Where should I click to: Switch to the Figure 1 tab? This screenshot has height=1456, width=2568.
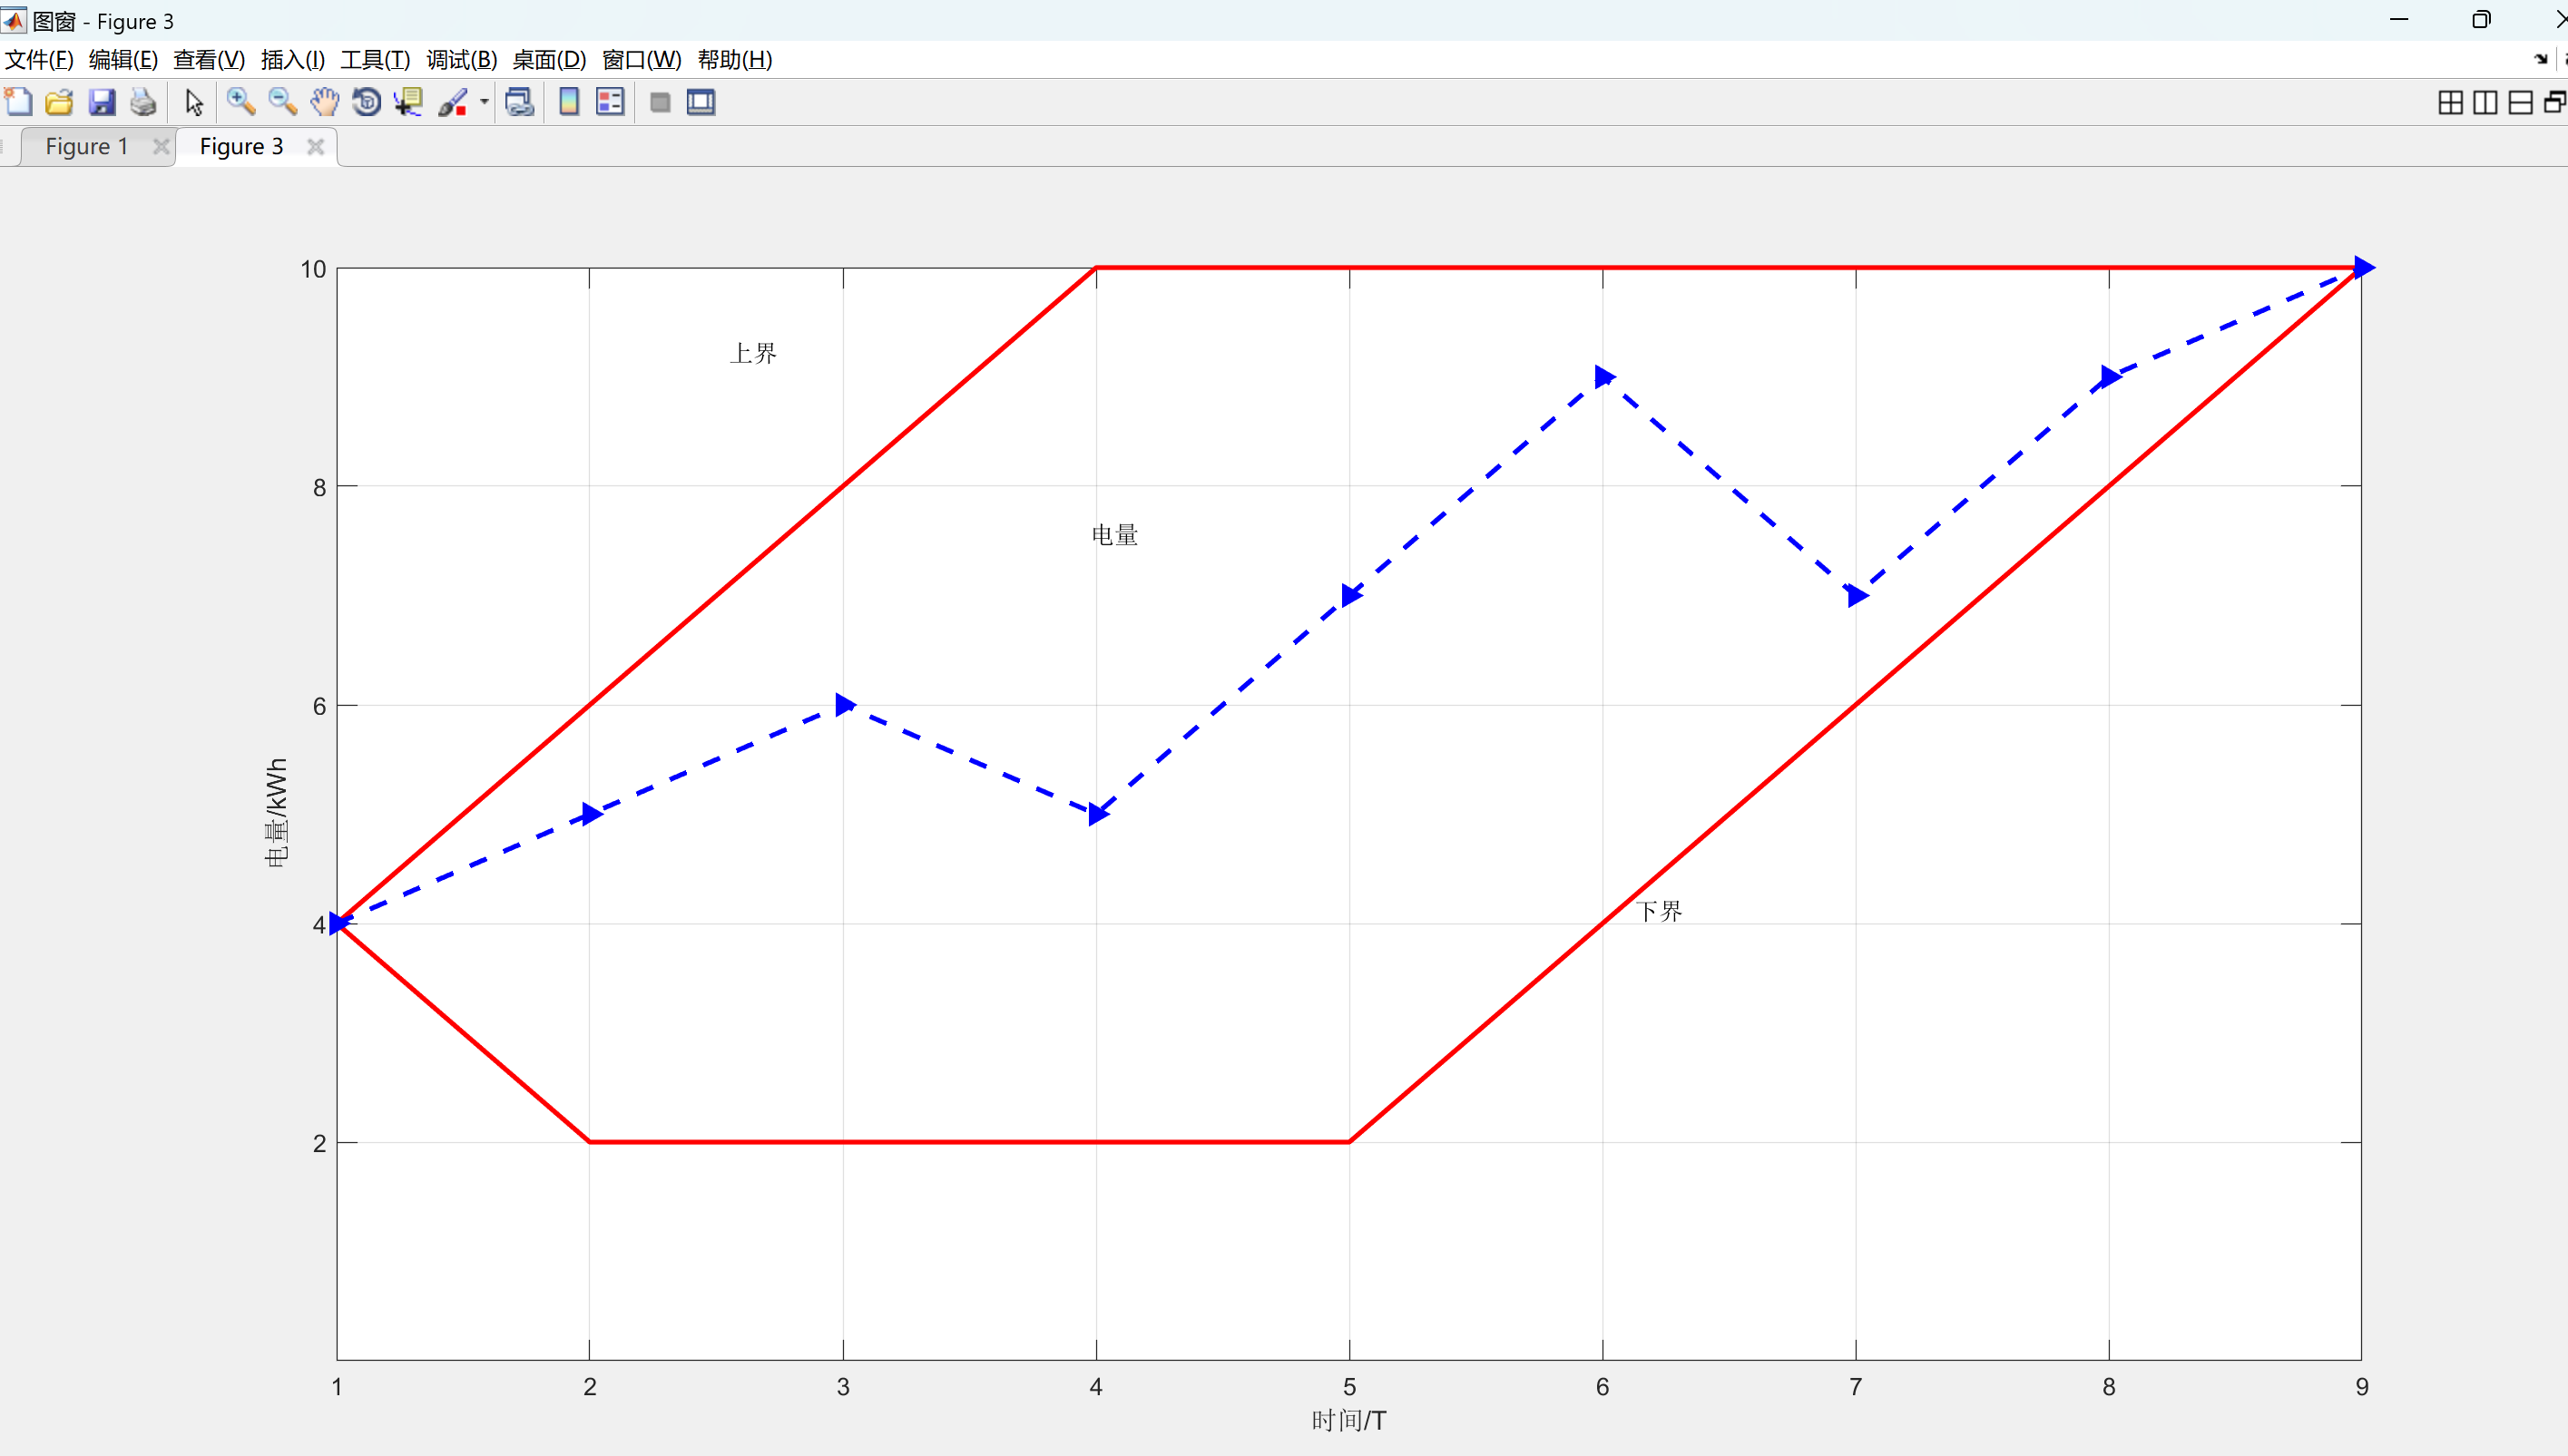[87, 147]
